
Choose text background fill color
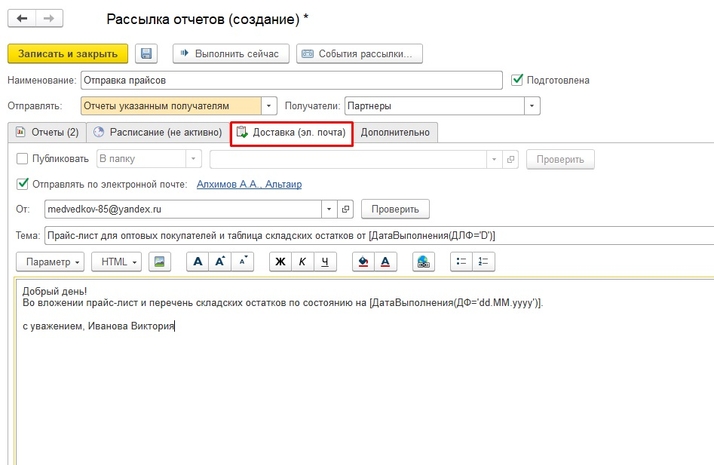point(363,262)
